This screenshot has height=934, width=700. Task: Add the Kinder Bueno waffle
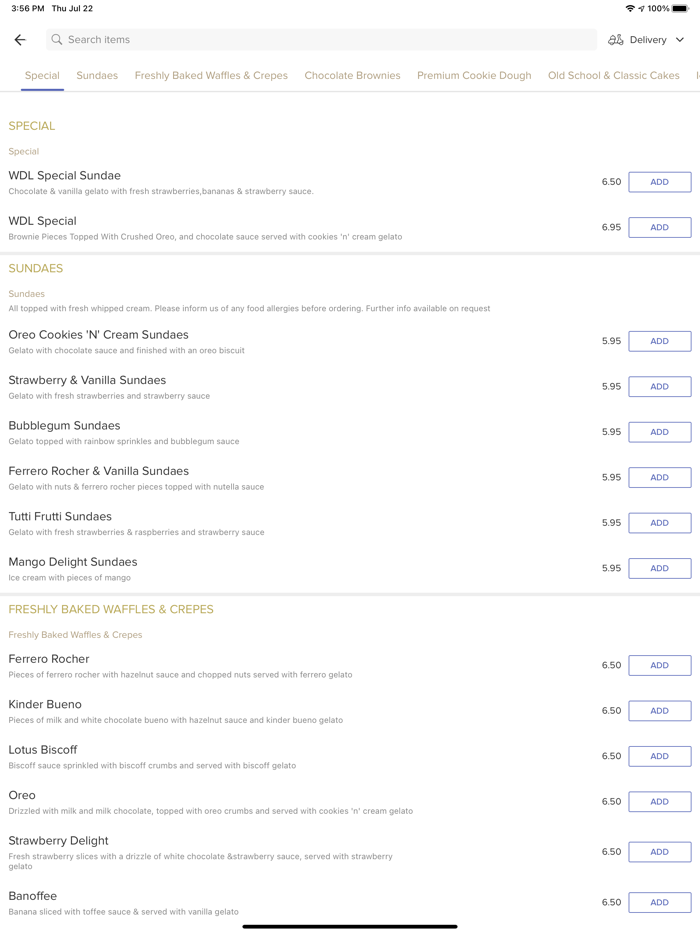click(659, 710)
